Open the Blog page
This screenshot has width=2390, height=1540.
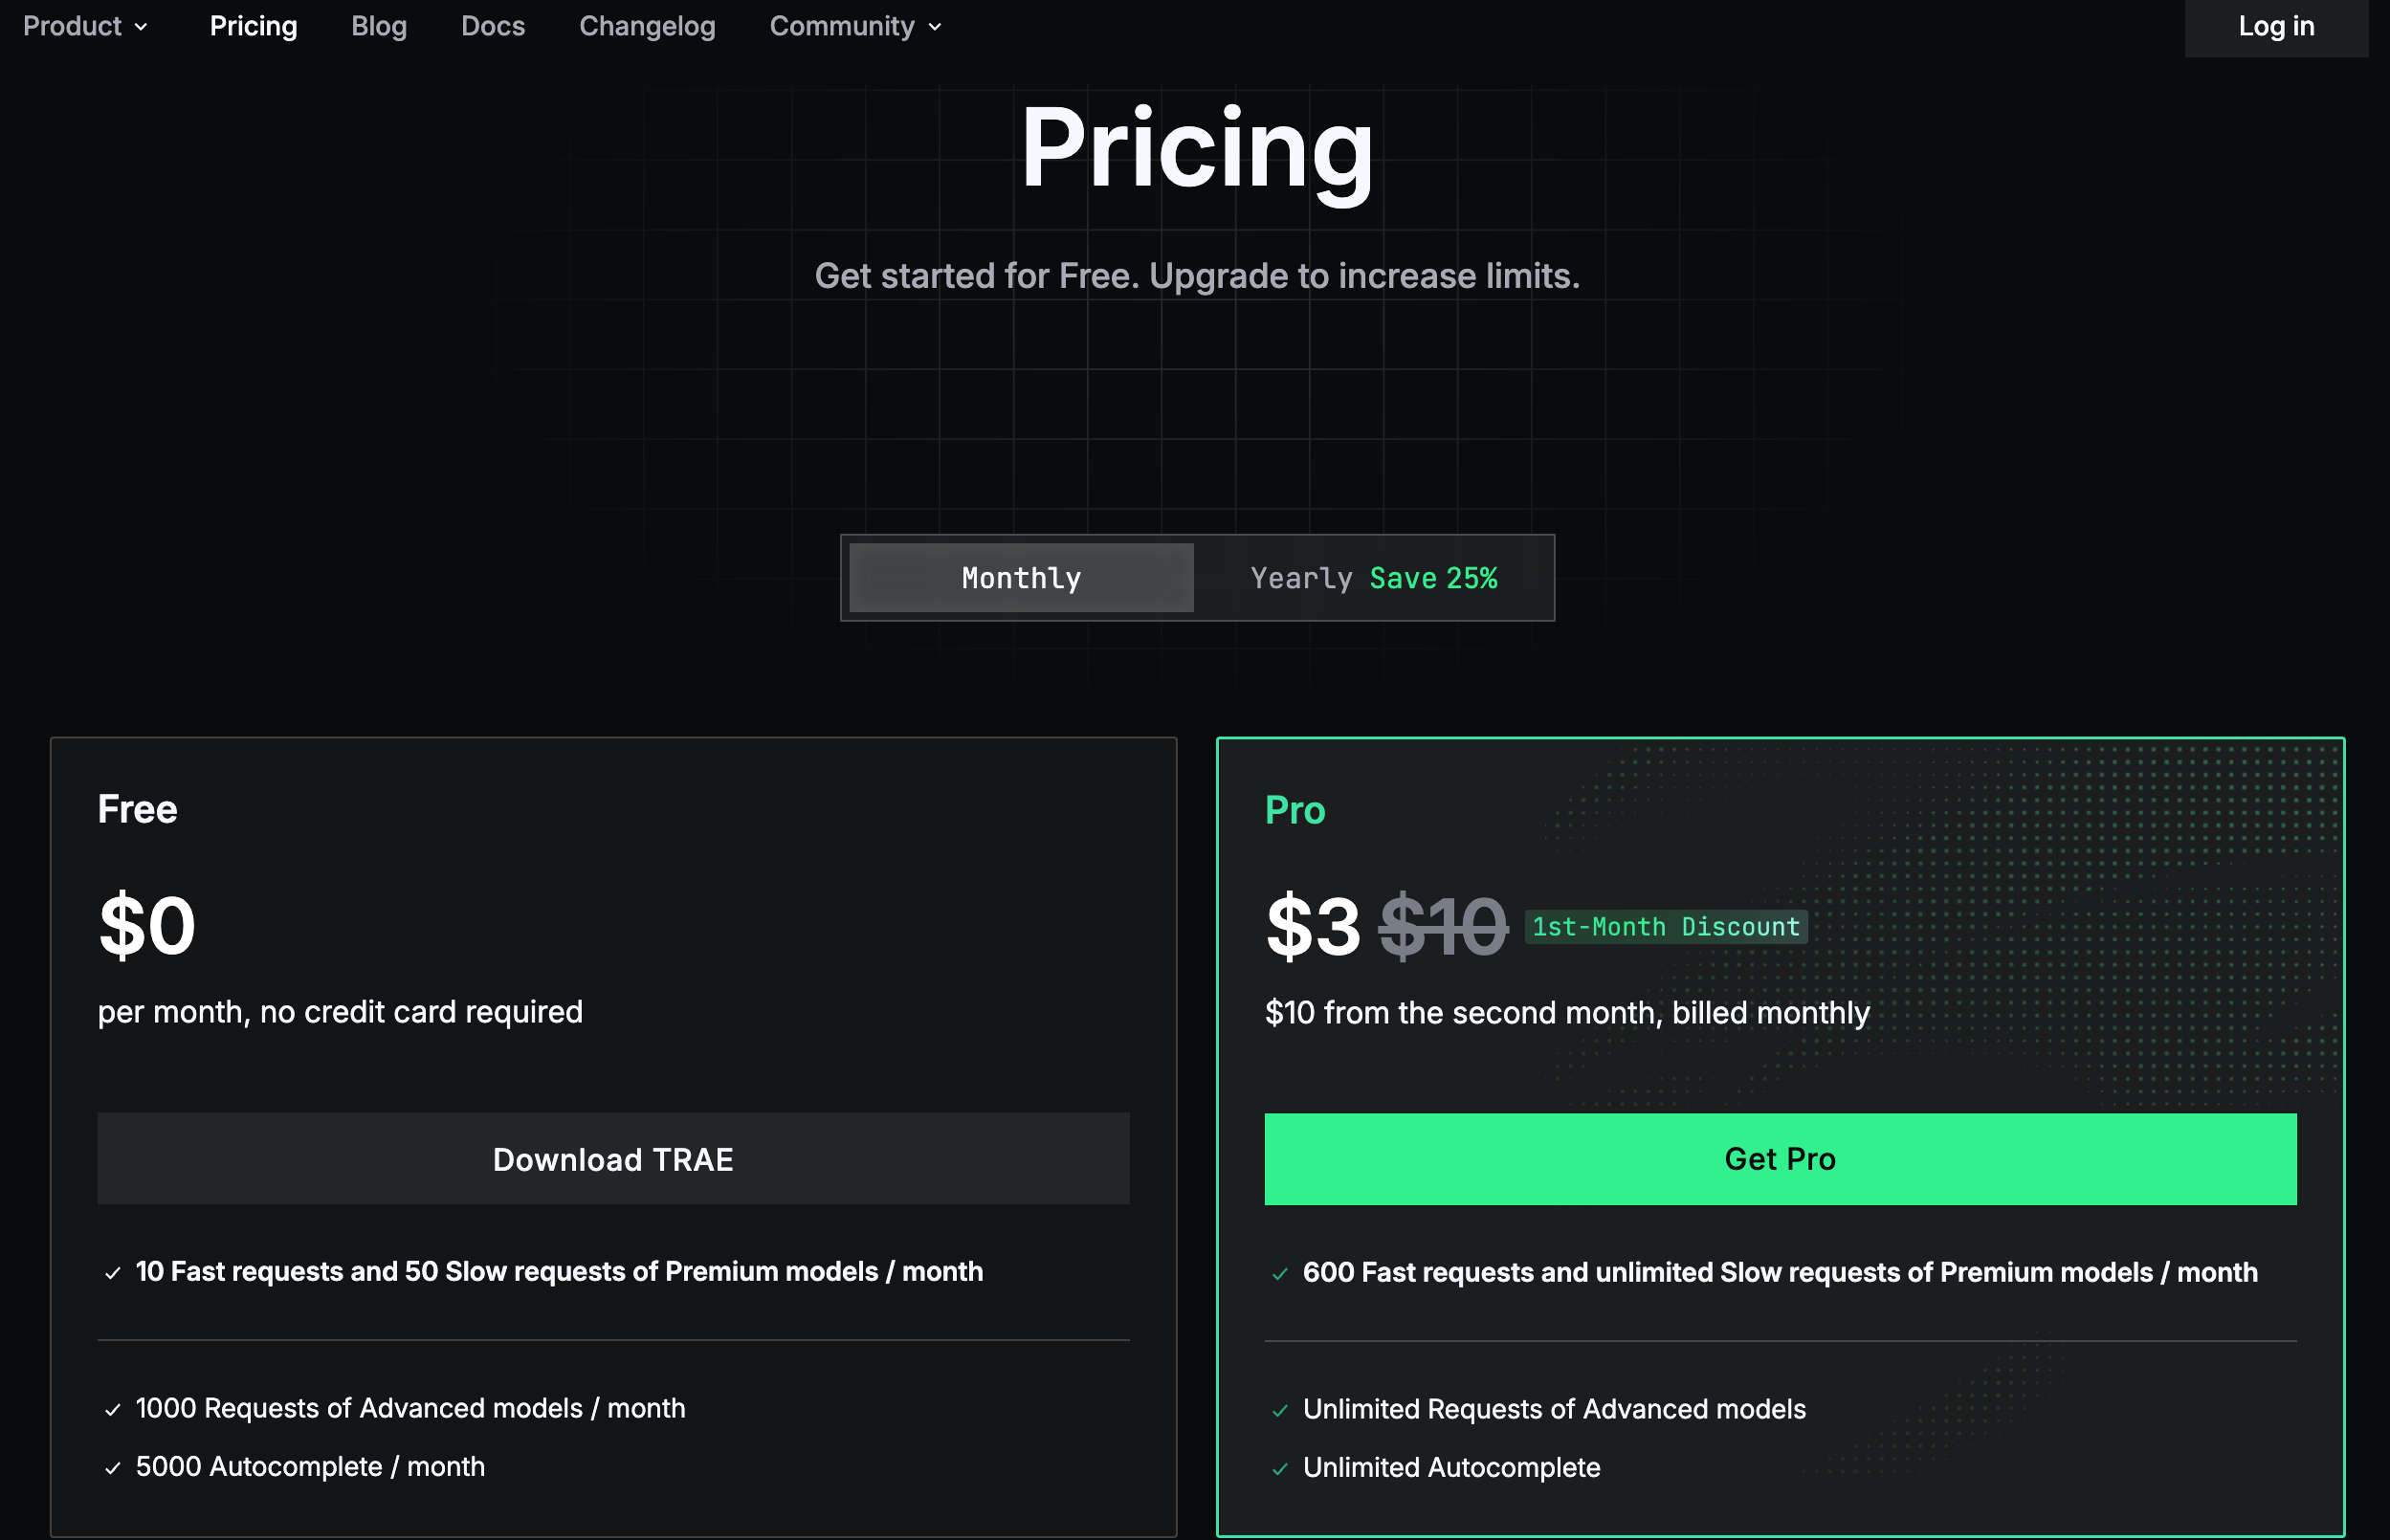pos(379,26)
